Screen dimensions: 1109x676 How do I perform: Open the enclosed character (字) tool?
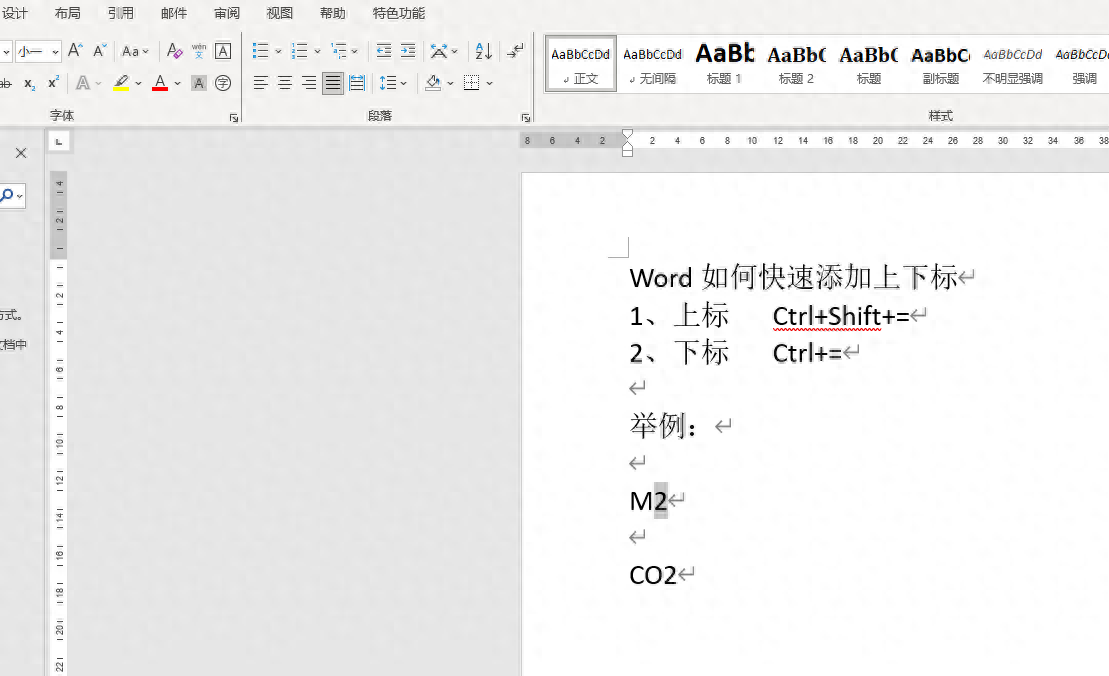click(x=223, y=83)
